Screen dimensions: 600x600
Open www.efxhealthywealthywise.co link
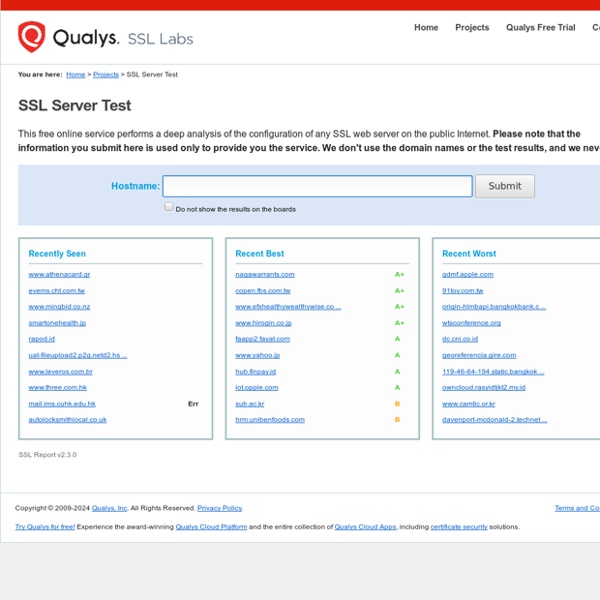click(288, 307)
